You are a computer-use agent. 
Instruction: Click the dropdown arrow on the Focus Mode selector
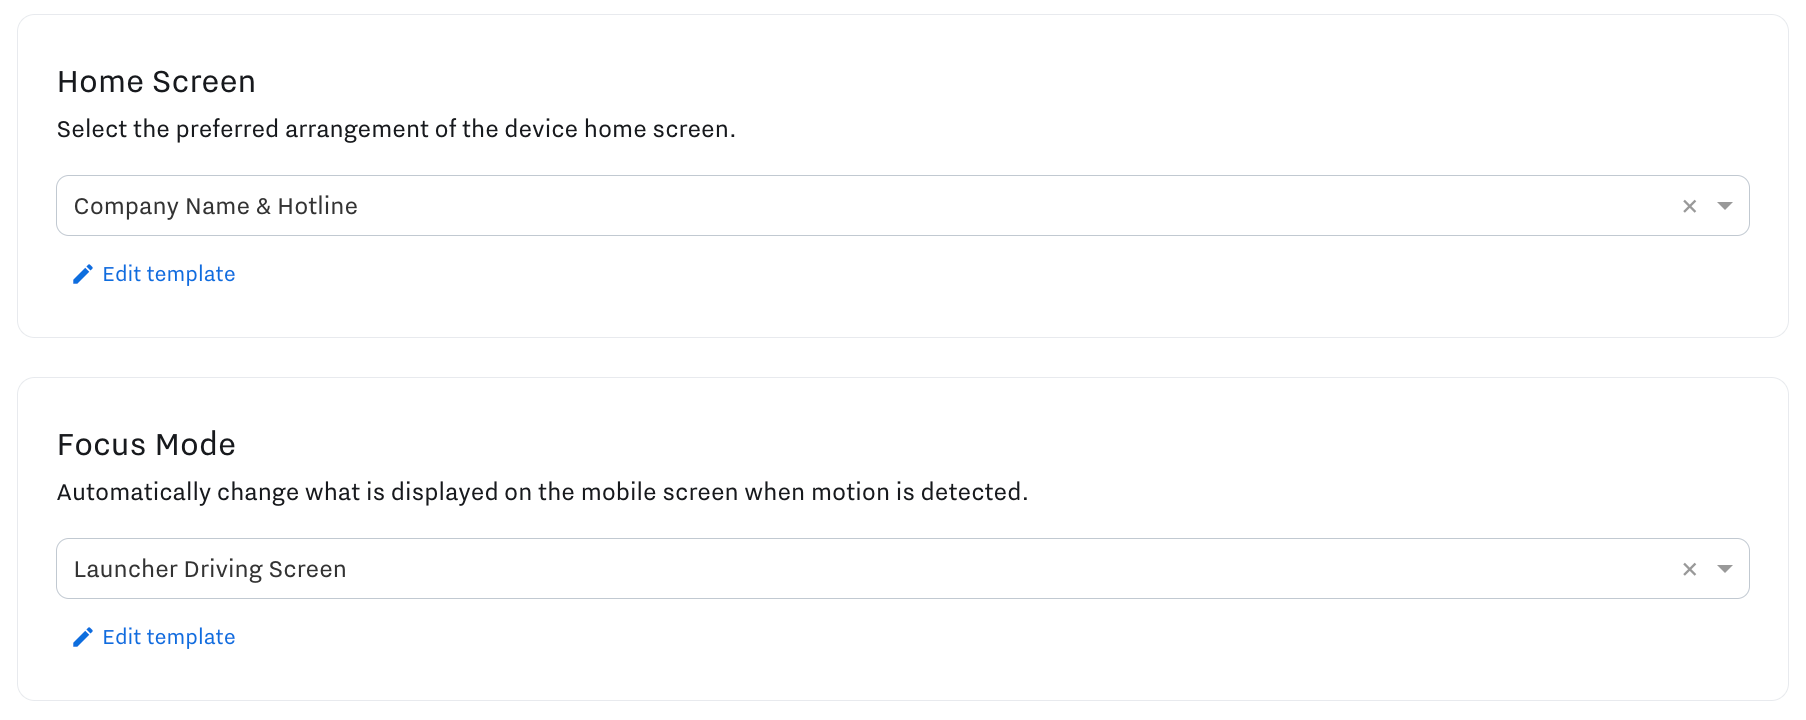(x=1725, y=568)
